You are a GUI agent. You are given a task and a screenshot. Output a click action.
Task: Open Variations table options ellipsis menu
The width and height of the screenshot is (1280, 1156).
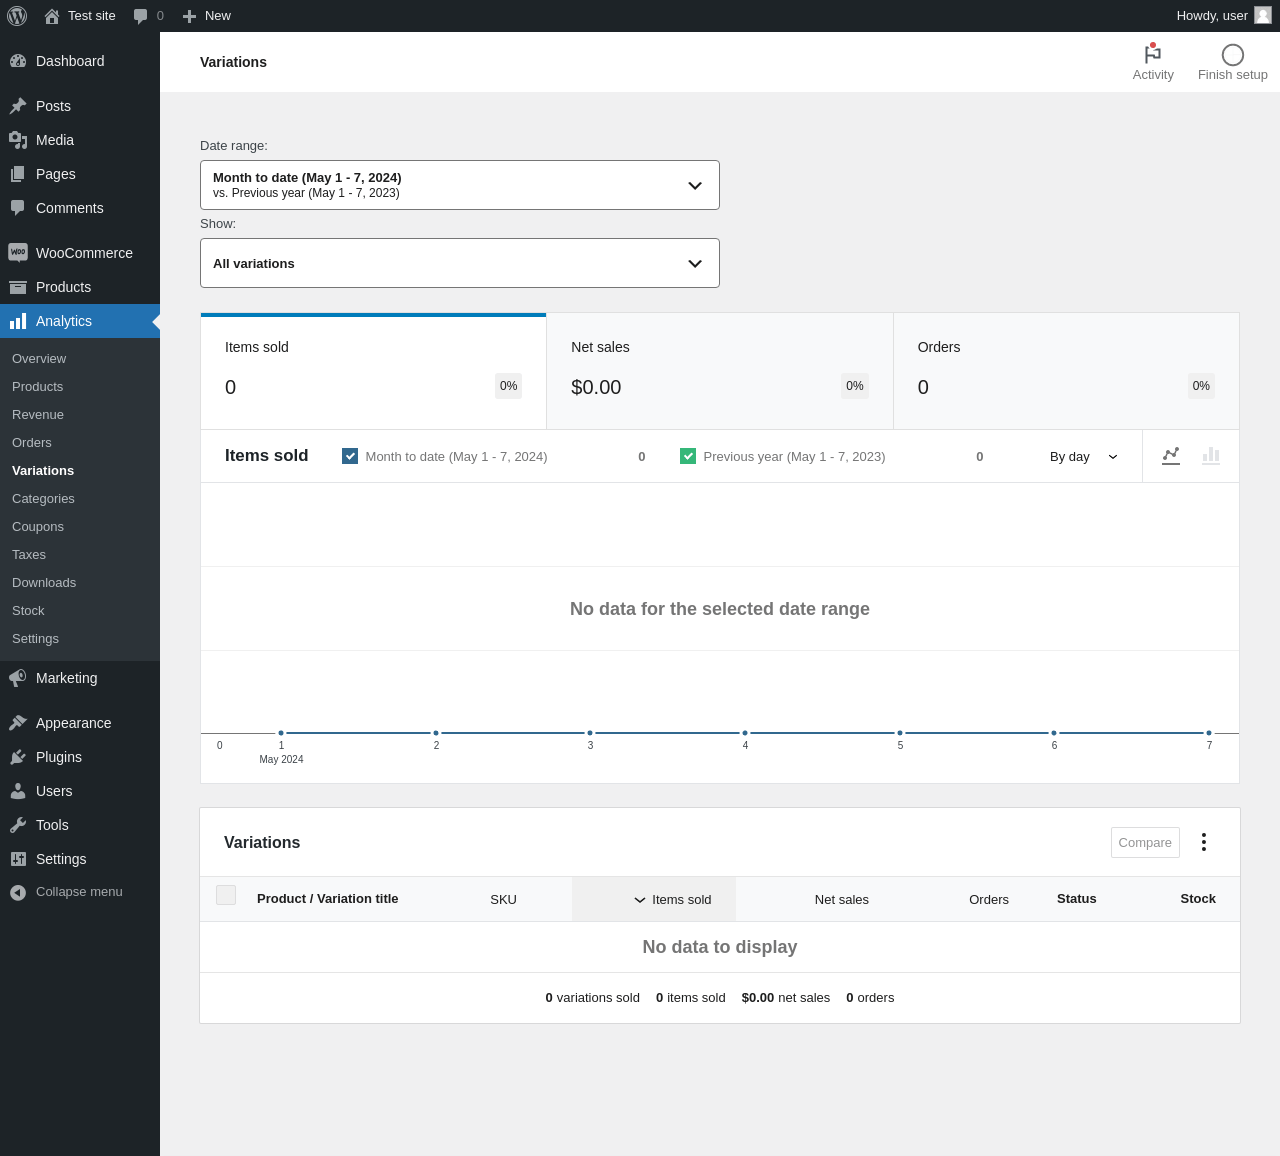point(1204,842)
